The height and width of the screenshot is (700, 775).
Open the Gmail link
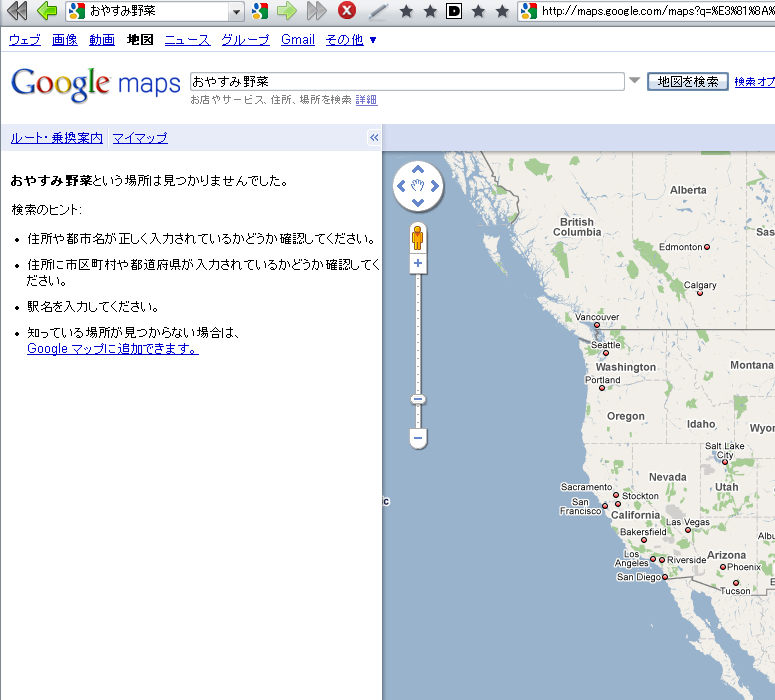(x=298, y=40)
